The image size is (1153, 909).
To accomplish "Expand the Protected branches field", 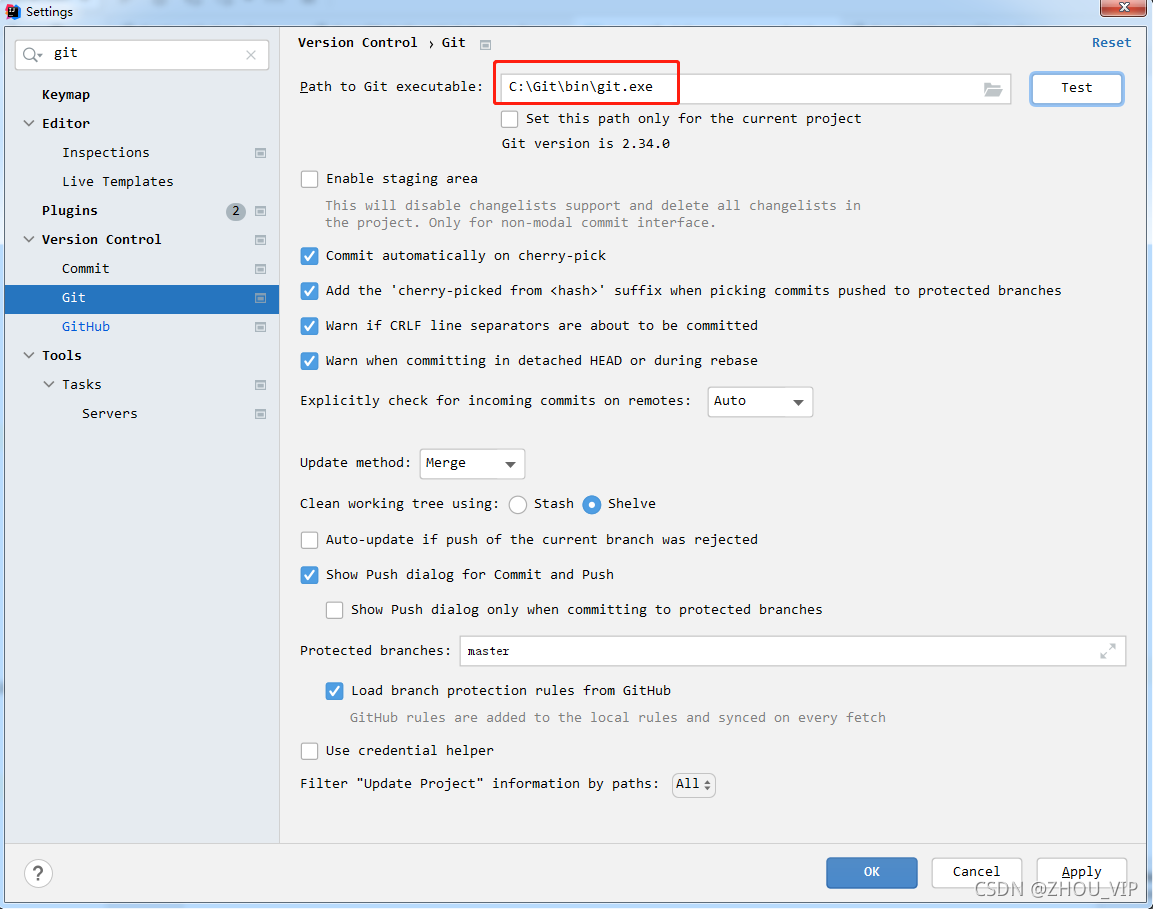I will coord(1107,651).
